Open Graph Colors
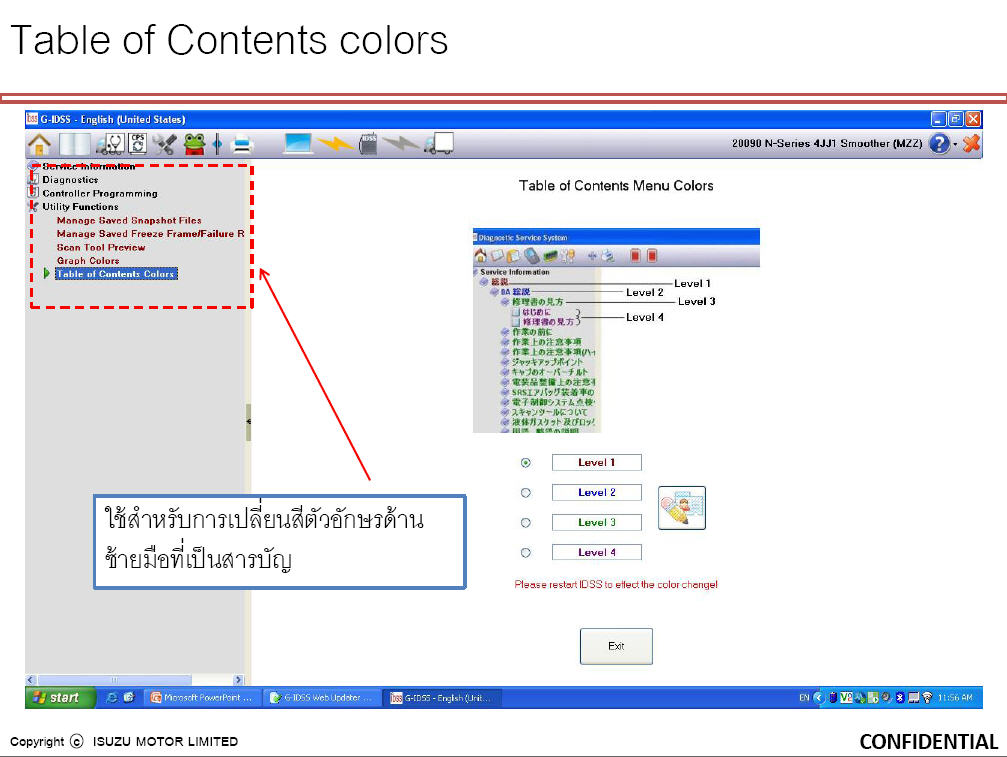1007x757 pixels. click(x=88, y=261)
